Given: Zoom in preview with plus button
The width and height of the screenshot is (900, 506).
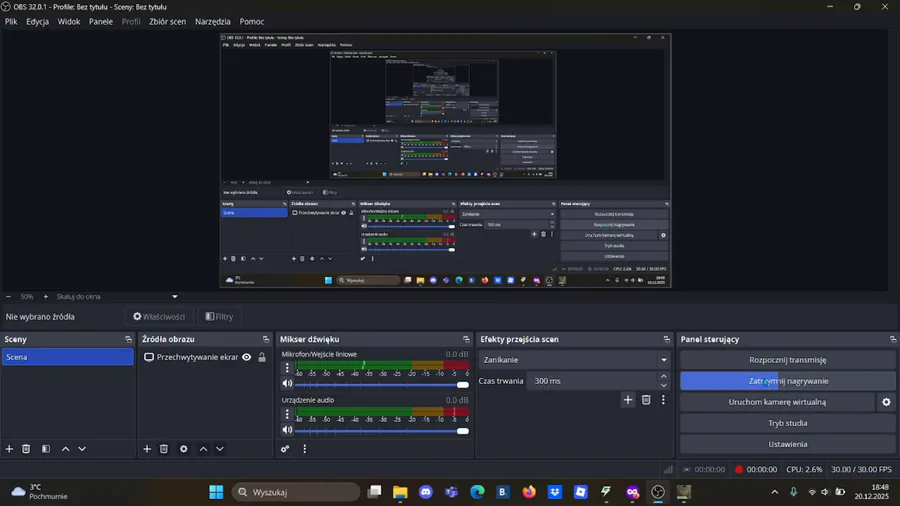Looking at the screenshot, I should pyautogui.click(x=46, y=297).
